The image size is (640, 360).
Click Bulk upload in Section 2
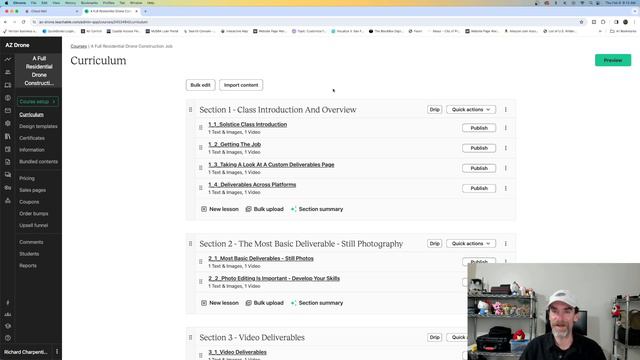click(x=264, y=303)
